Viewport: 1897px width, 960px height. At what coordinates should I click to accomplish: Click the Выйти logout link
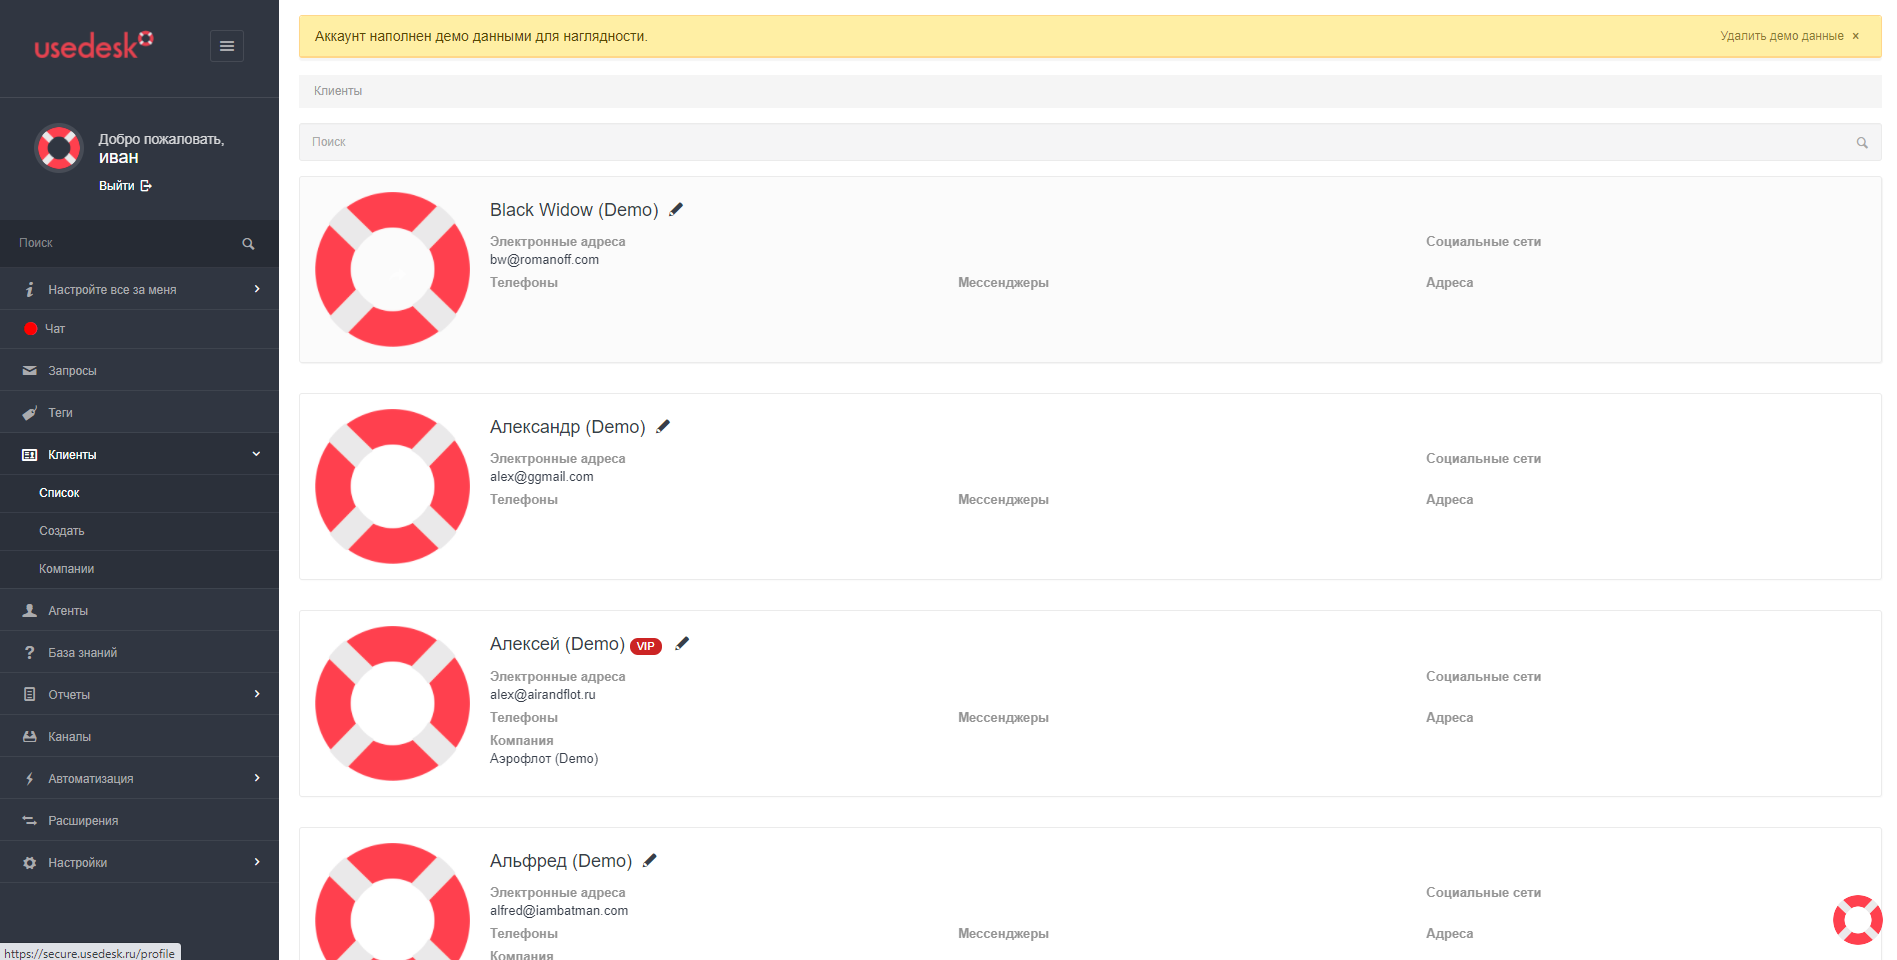coord(117,186)
